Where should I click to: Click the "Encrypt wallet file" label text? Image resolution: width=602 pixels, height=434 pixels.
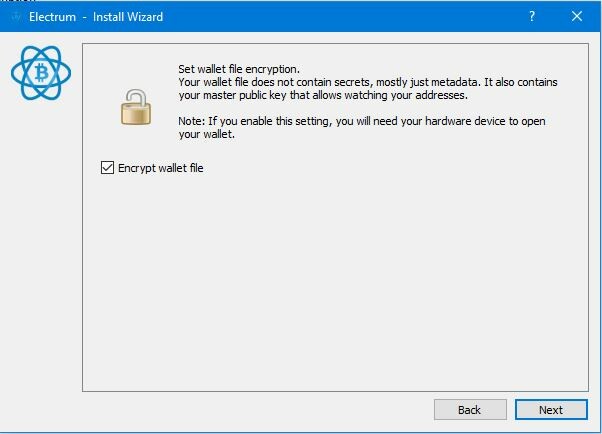click(160, 168)
